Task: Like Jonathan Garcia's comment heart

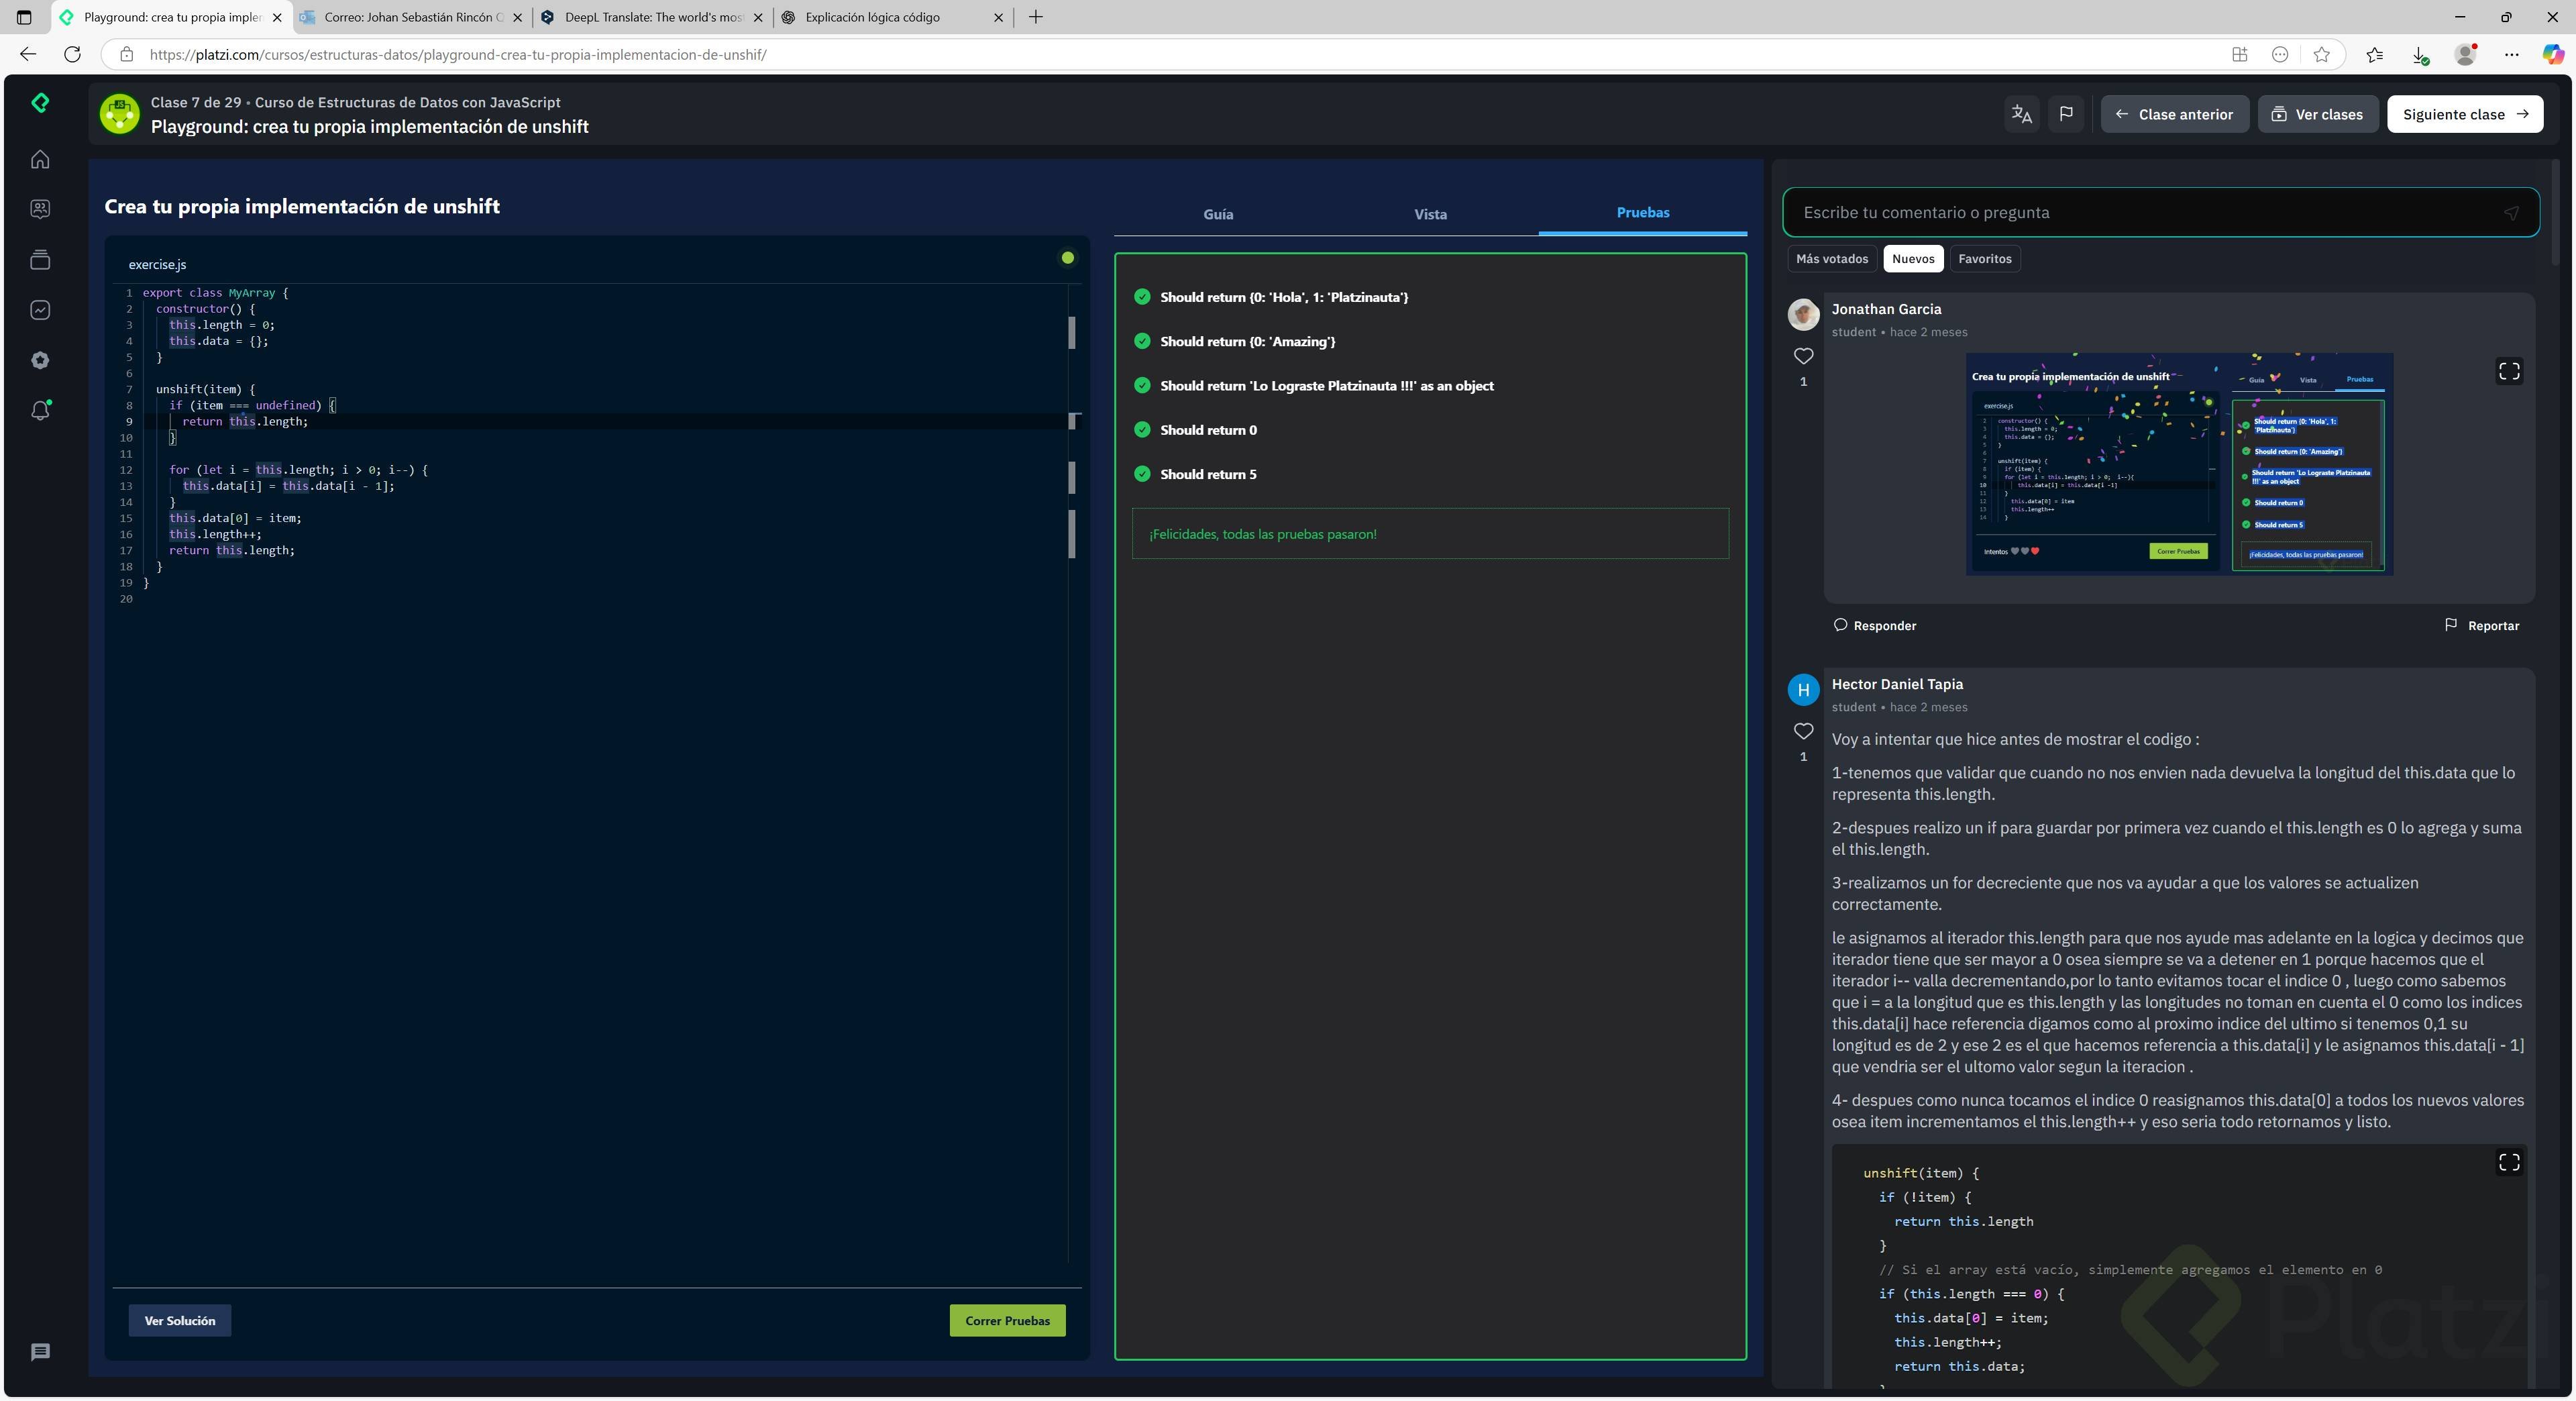Action: [1803, 356]
